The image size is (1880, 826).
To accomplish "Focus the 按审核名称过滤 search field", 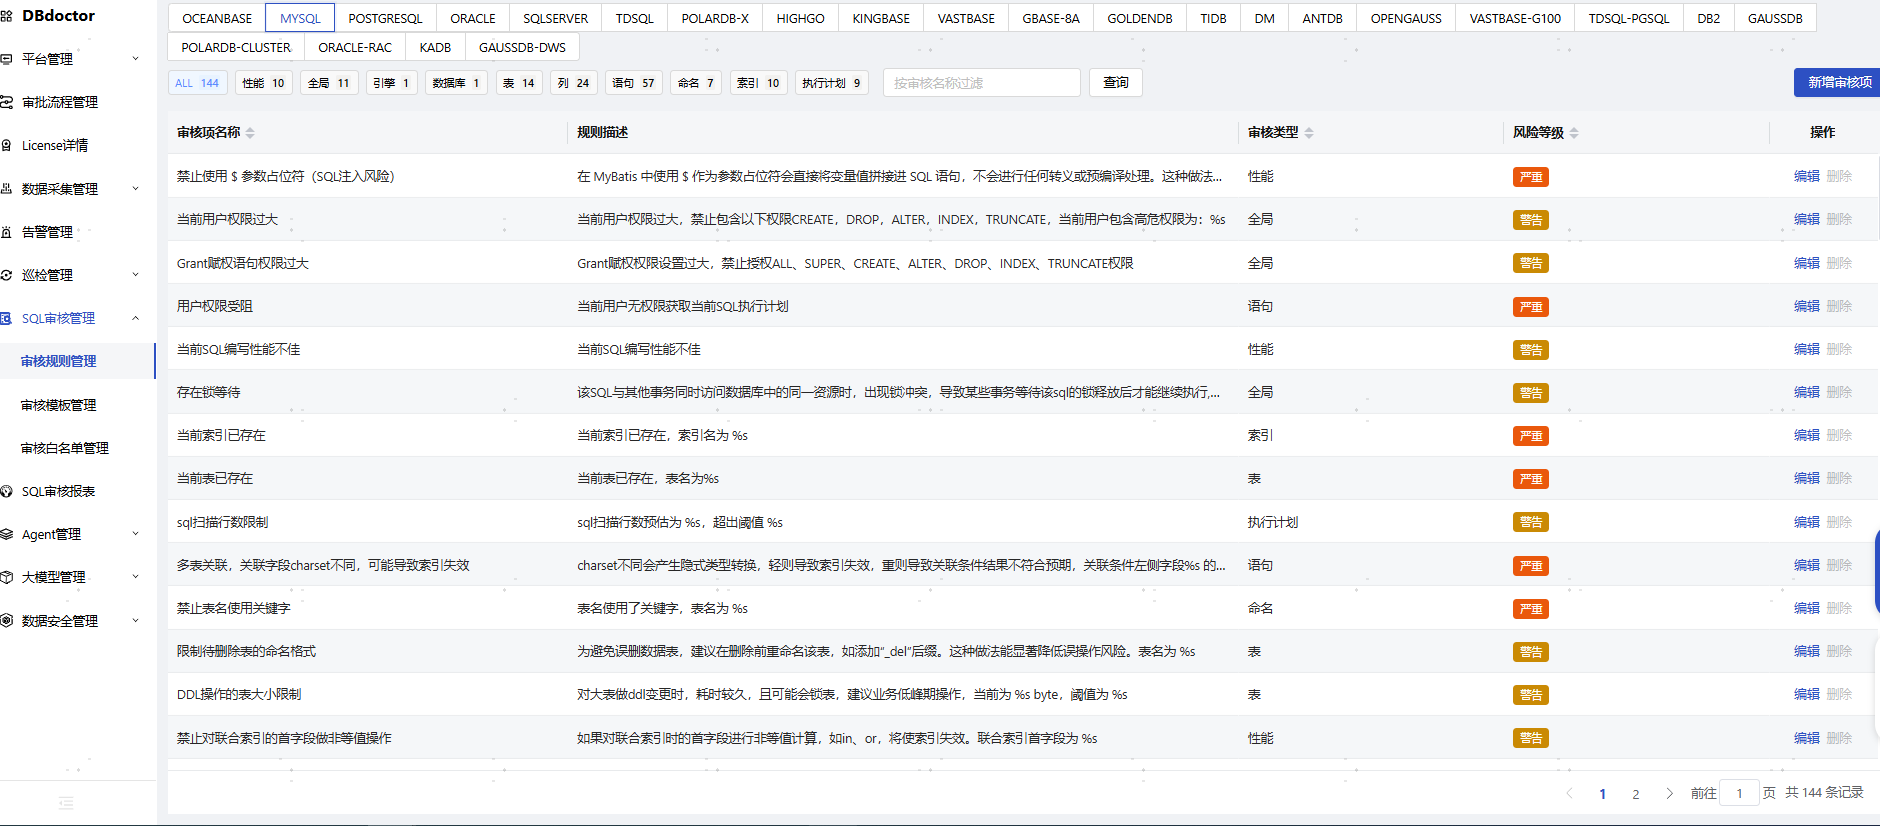I will coord(981,83).
